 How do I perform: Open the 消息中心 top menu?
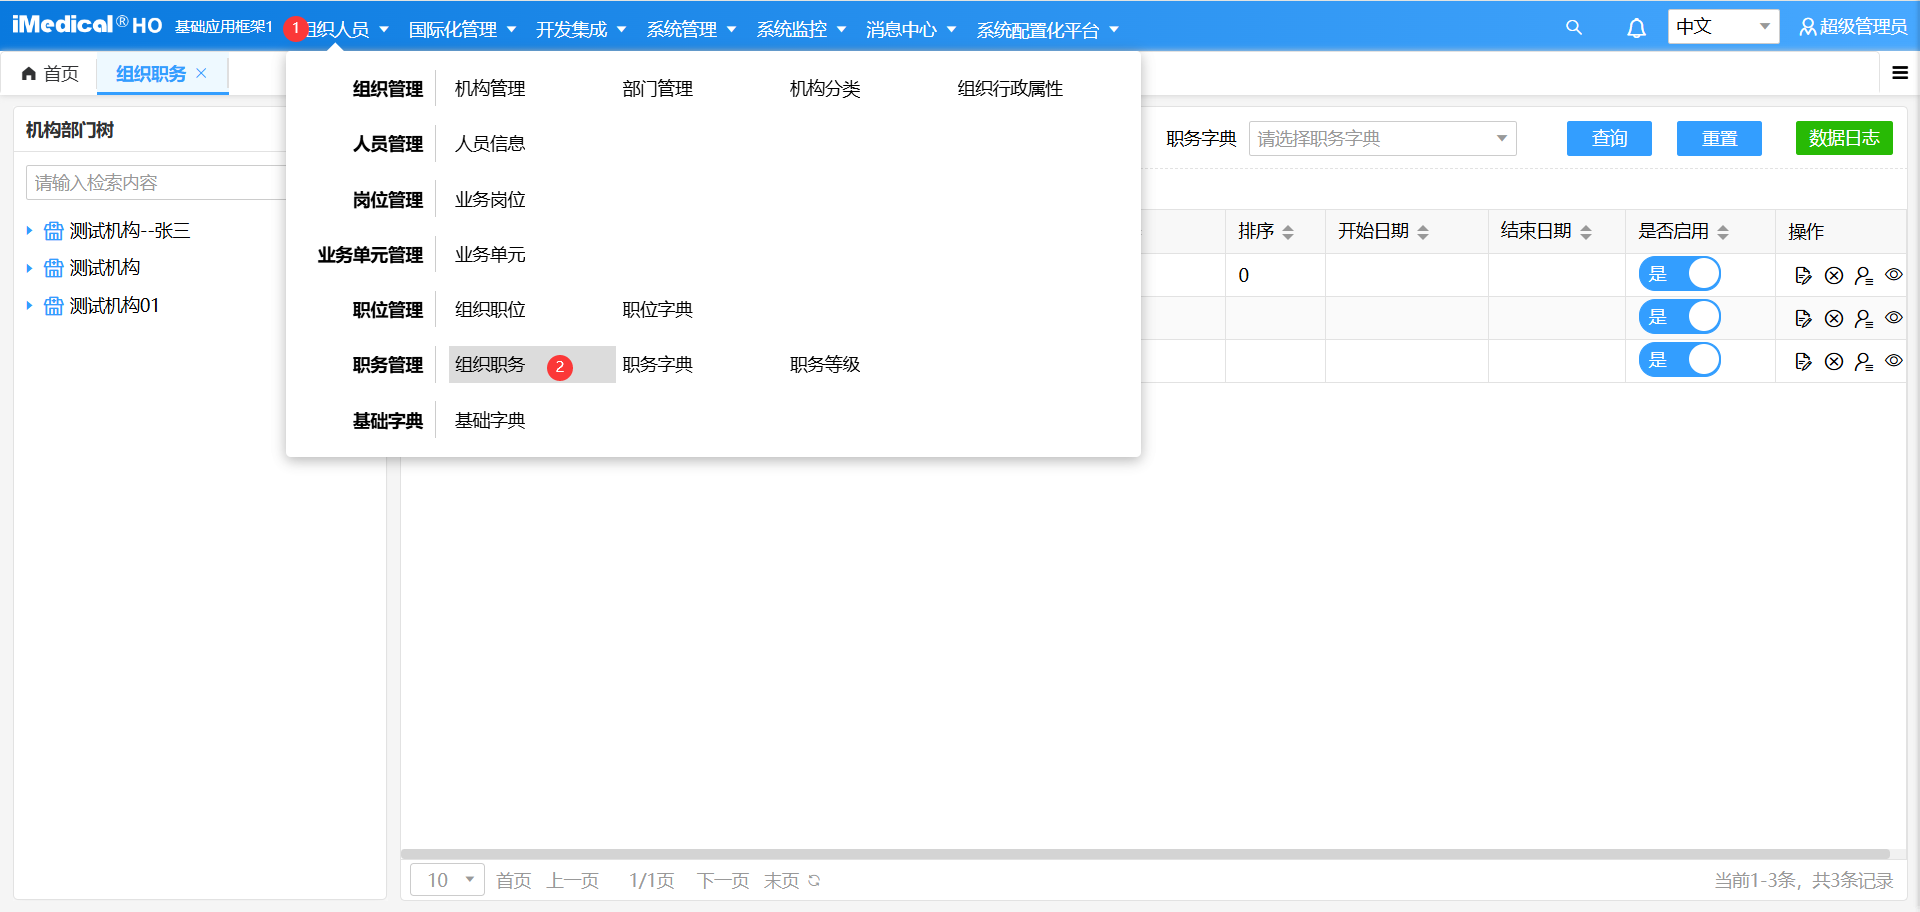tap(911, 29)
